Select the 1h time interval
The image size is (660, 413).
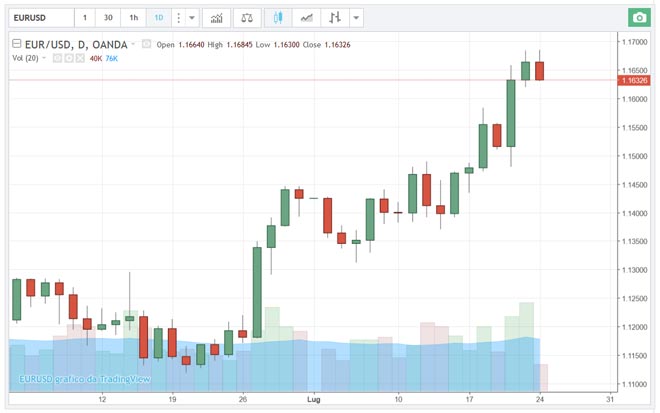pos(133,18)
